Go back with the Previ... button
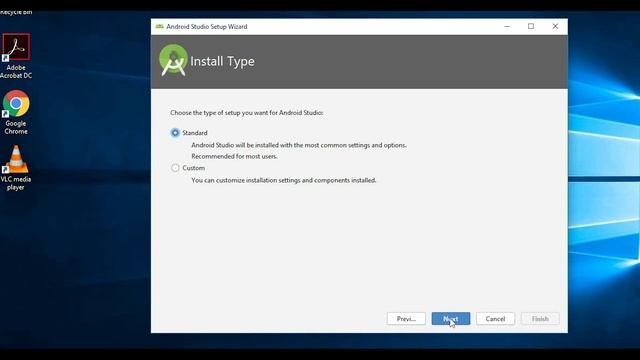 pos(406,319)
